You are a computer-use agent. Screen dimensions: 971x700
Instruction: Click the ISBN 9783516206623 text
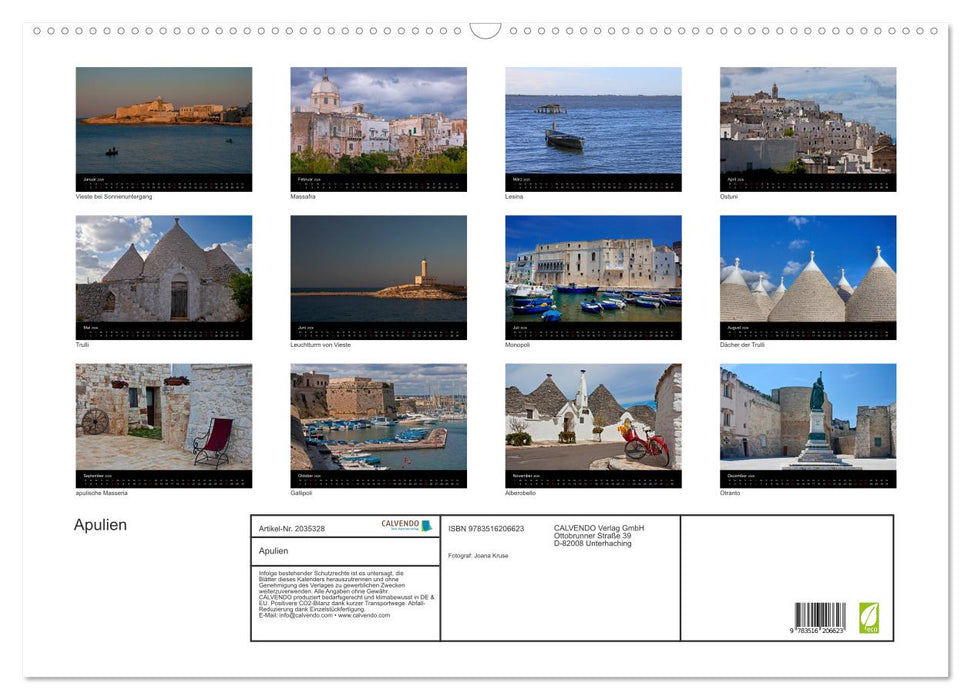486,528
